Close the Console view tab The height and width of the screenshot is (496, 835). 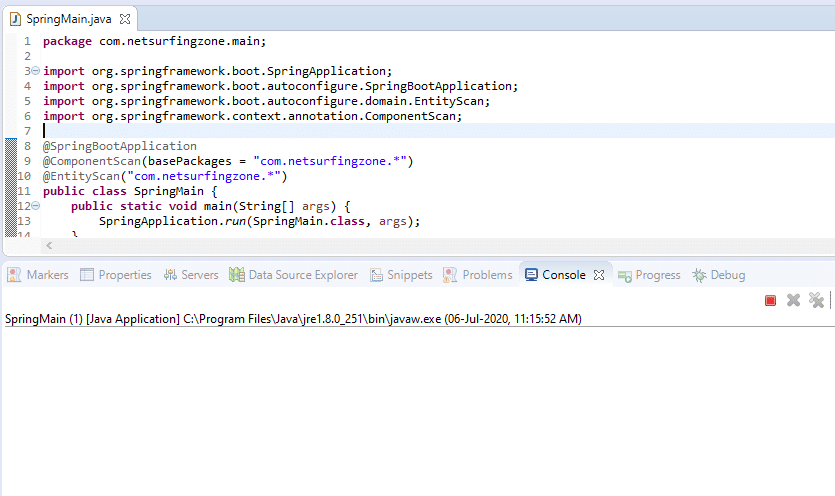point(599,275)
